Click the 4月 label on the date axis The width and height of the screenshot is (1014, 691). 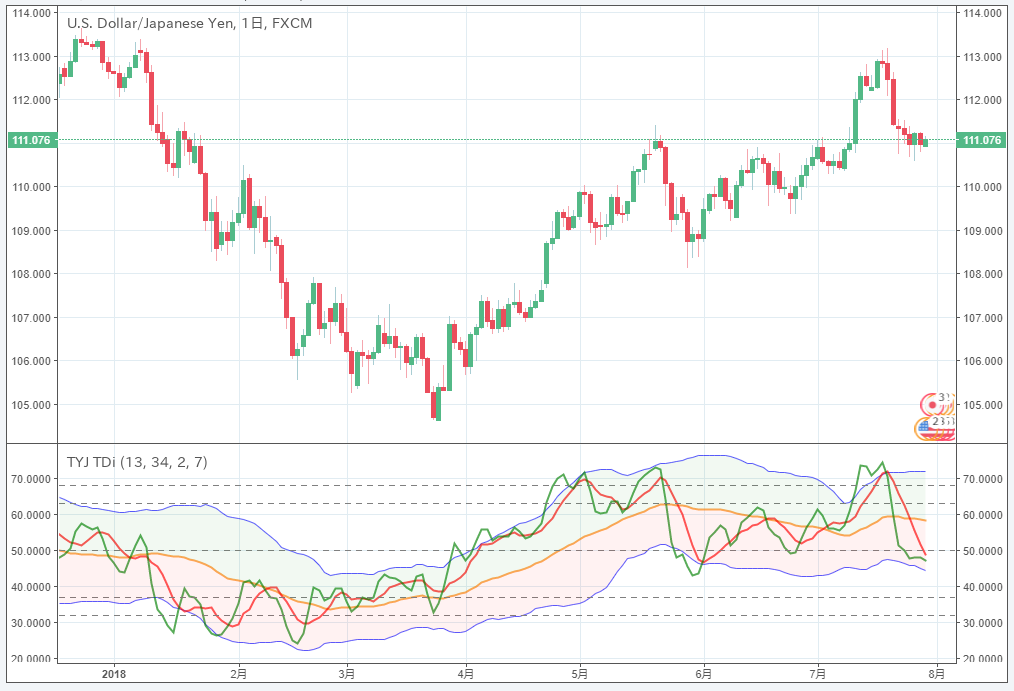click(x=466, y=674)
